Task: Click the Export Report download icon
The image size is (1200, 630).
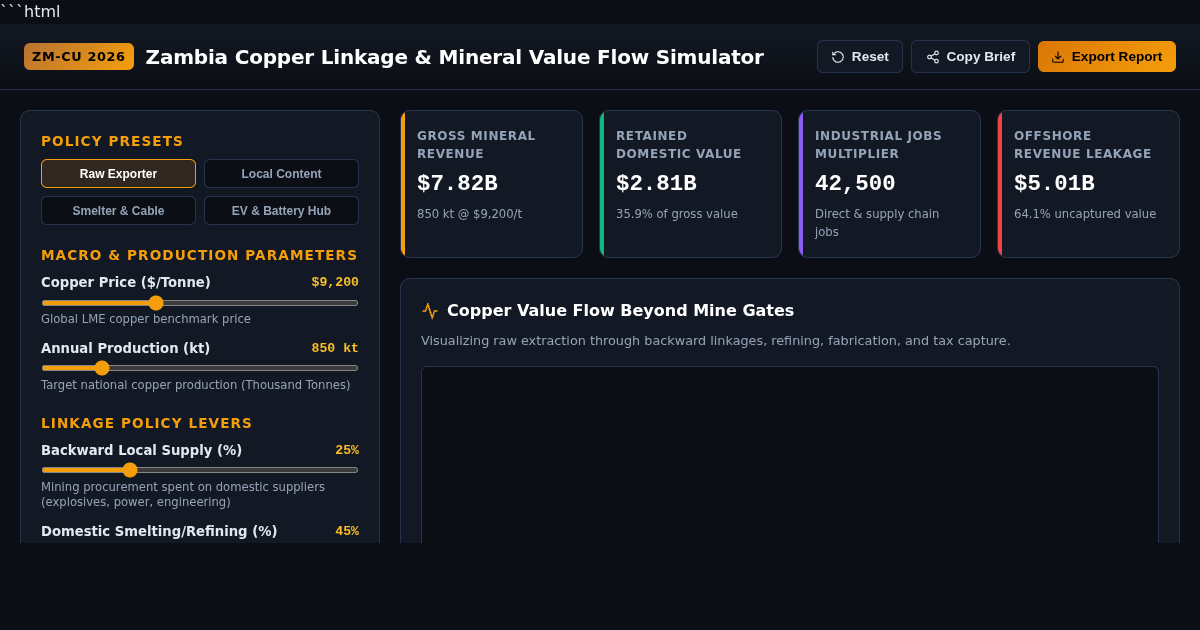Action: coord(1058,57)
